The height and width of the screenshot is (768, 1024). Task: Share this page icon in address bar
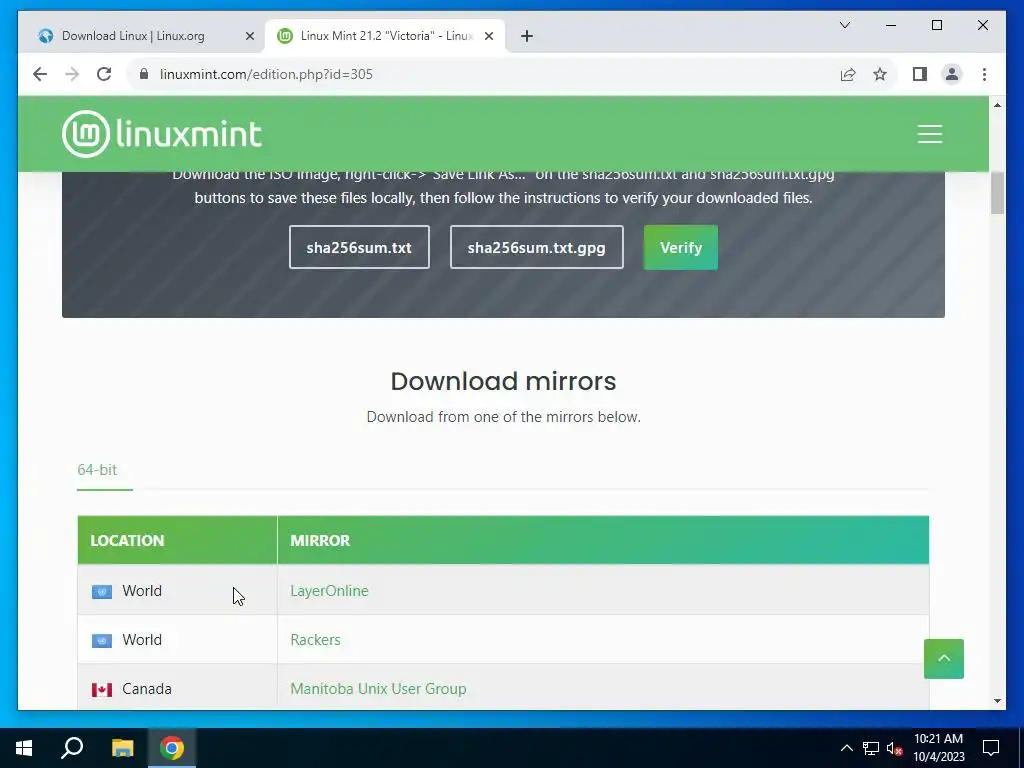[848, 74]
